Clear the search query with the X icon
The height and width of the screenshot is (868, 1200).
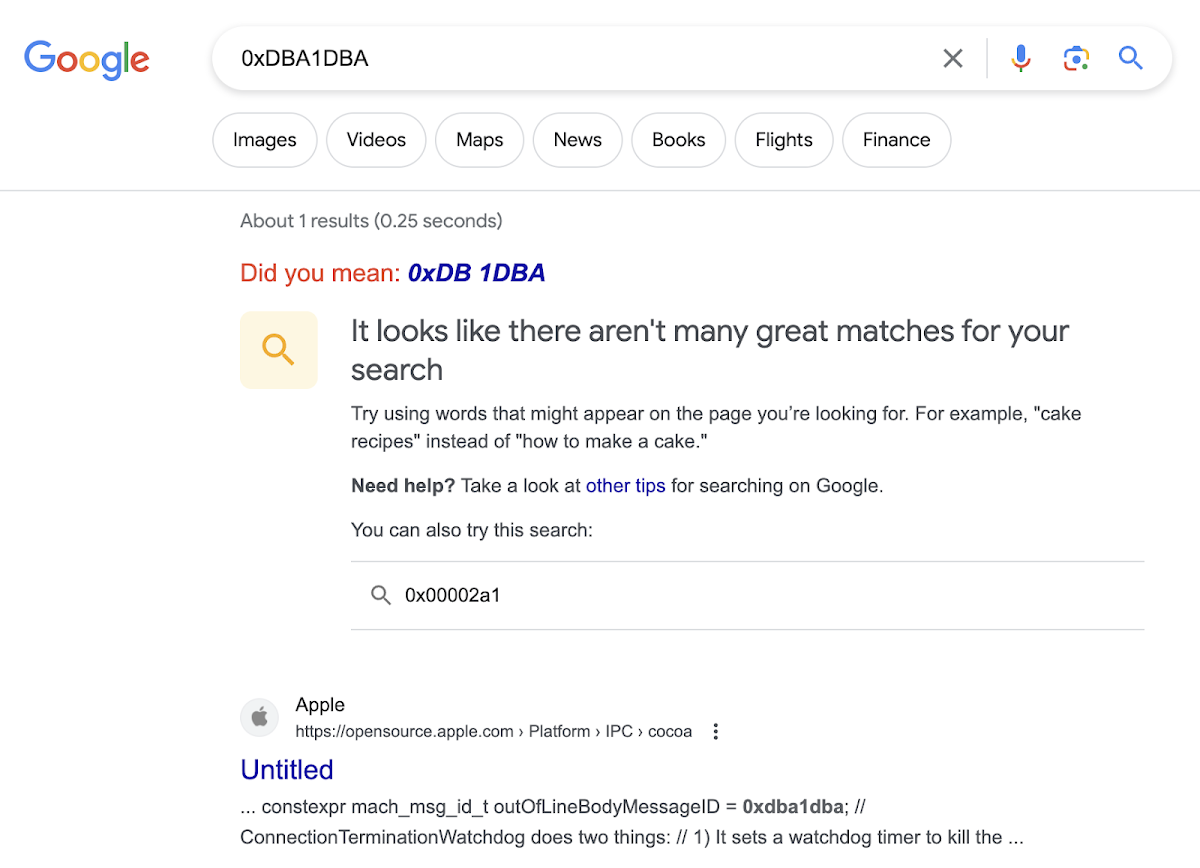(x=952, y=58)
